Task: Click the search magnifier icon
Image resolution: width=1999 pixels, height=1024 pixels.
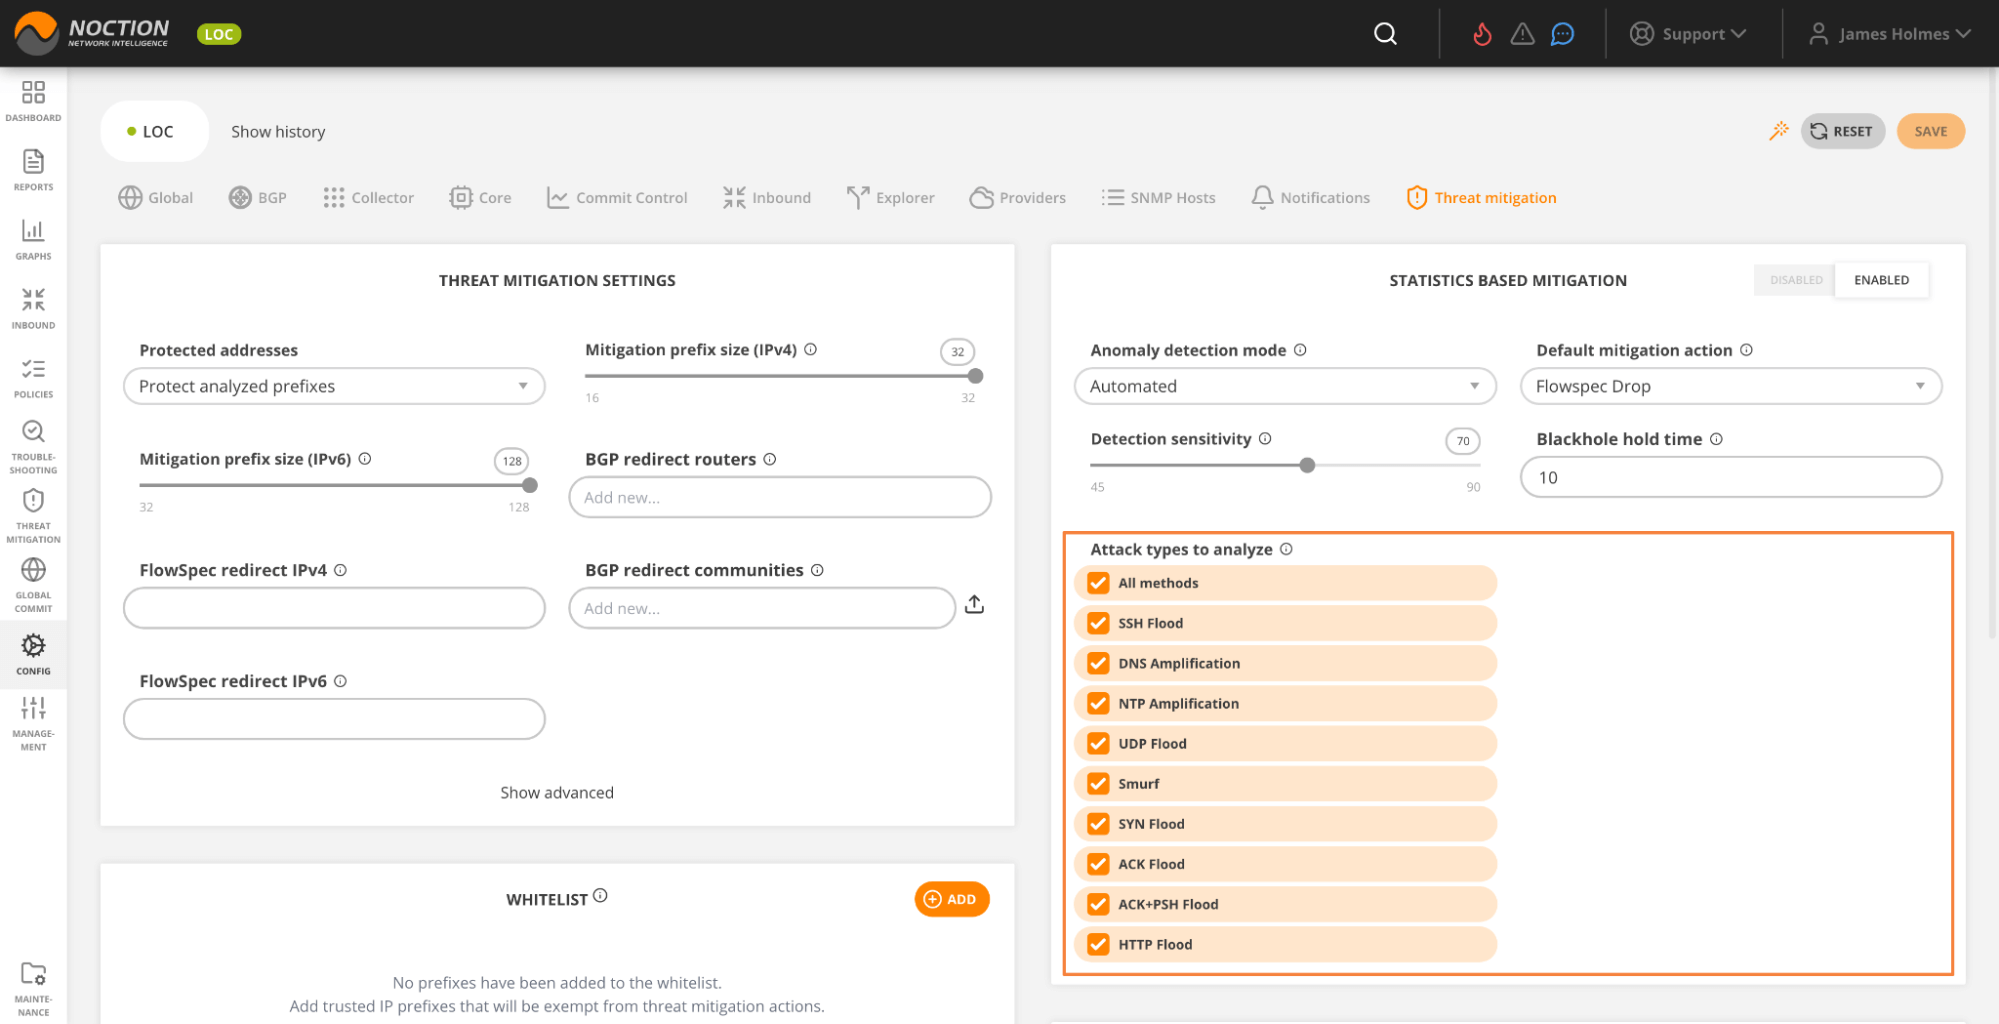Action: click(1385, 34)
